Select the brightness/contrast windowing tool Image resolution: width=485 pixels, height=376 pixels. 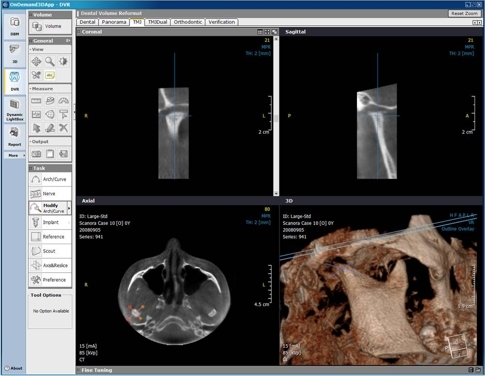(63, 61)
